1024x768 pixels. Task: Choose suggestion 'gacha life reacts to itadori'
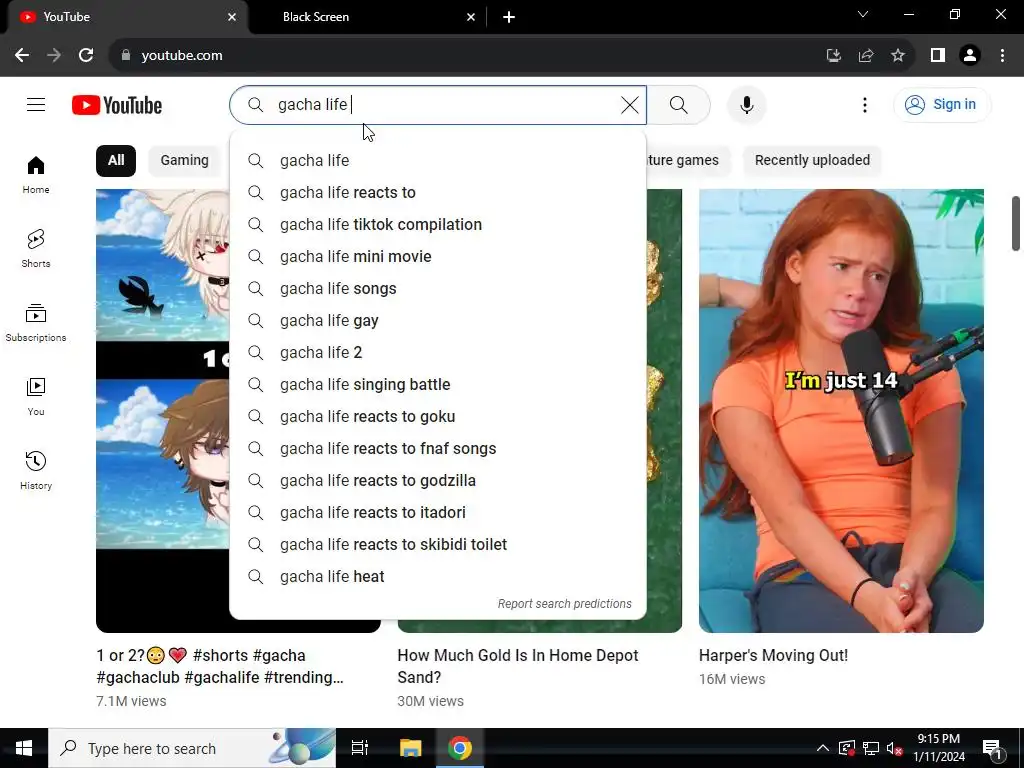(x=438, y=513)
